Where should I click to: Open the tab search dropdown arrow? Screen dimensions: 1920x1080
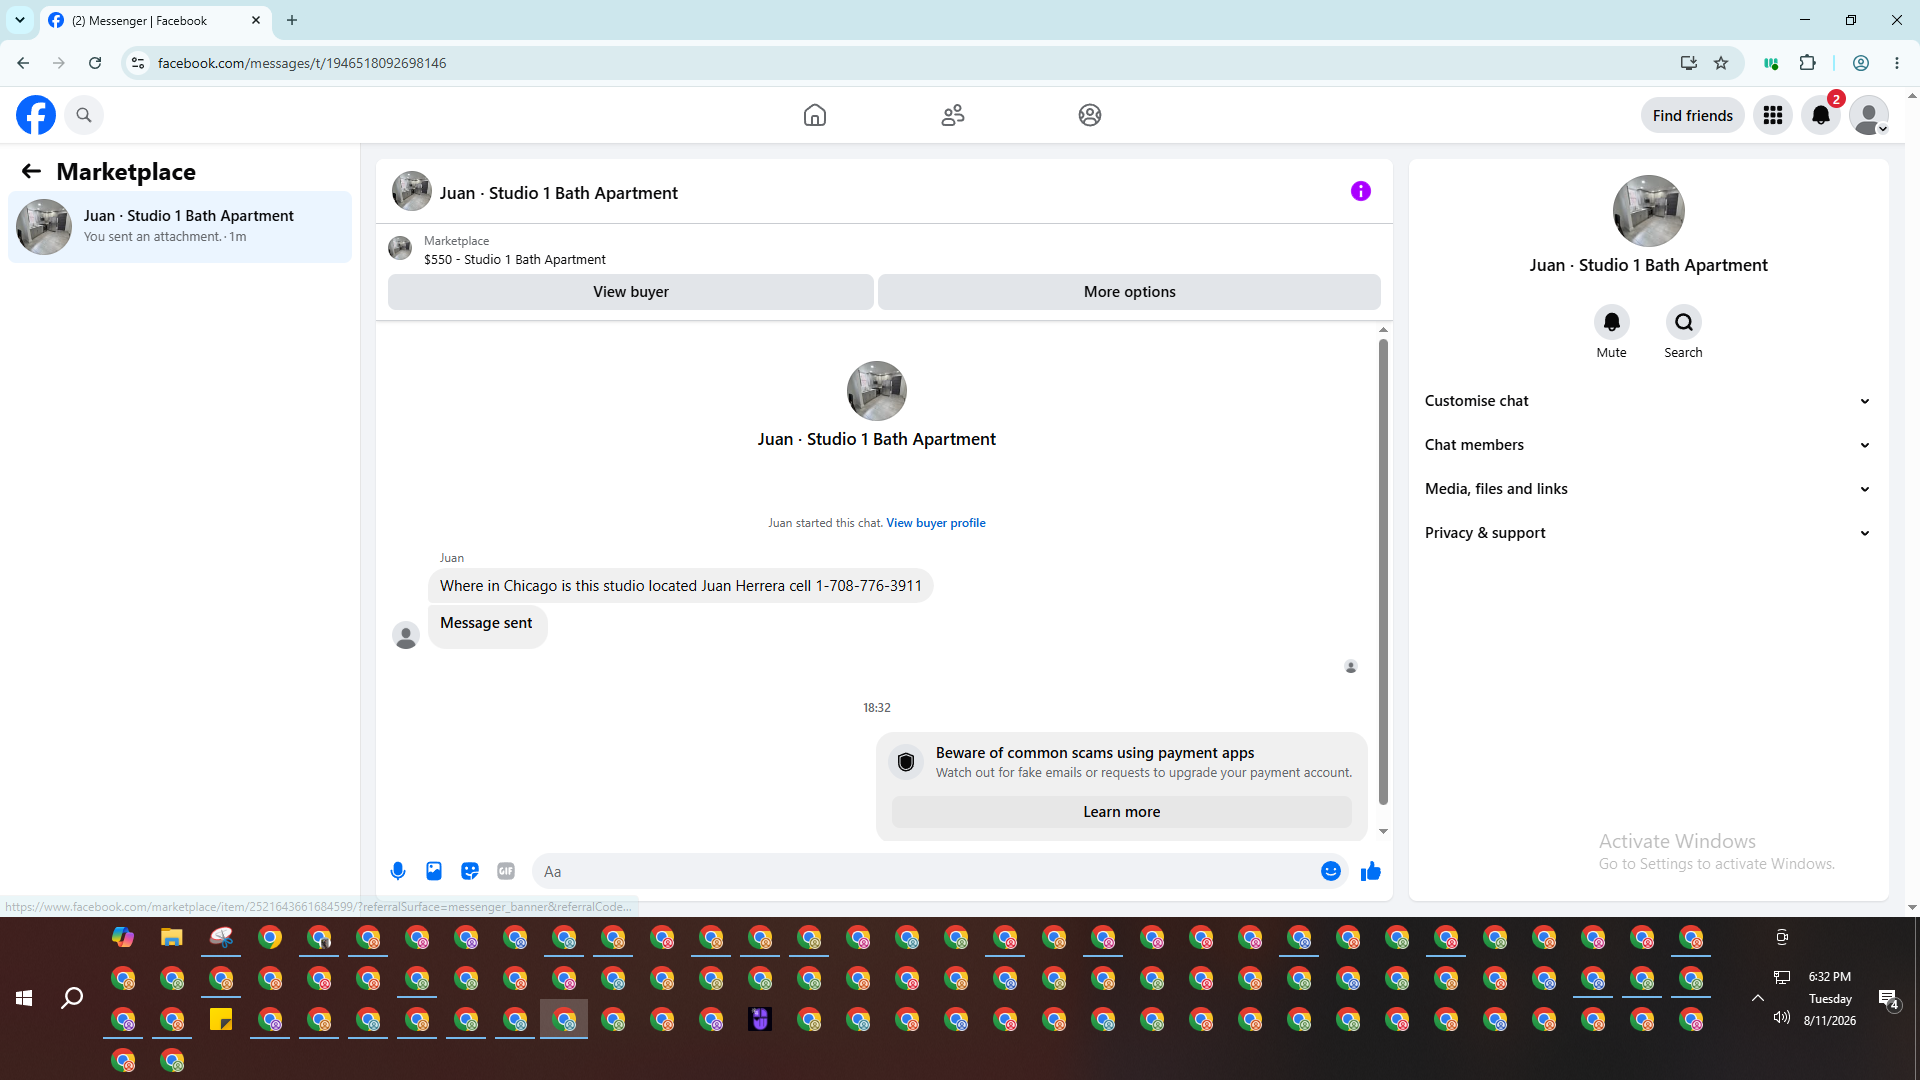click(20, 20)
